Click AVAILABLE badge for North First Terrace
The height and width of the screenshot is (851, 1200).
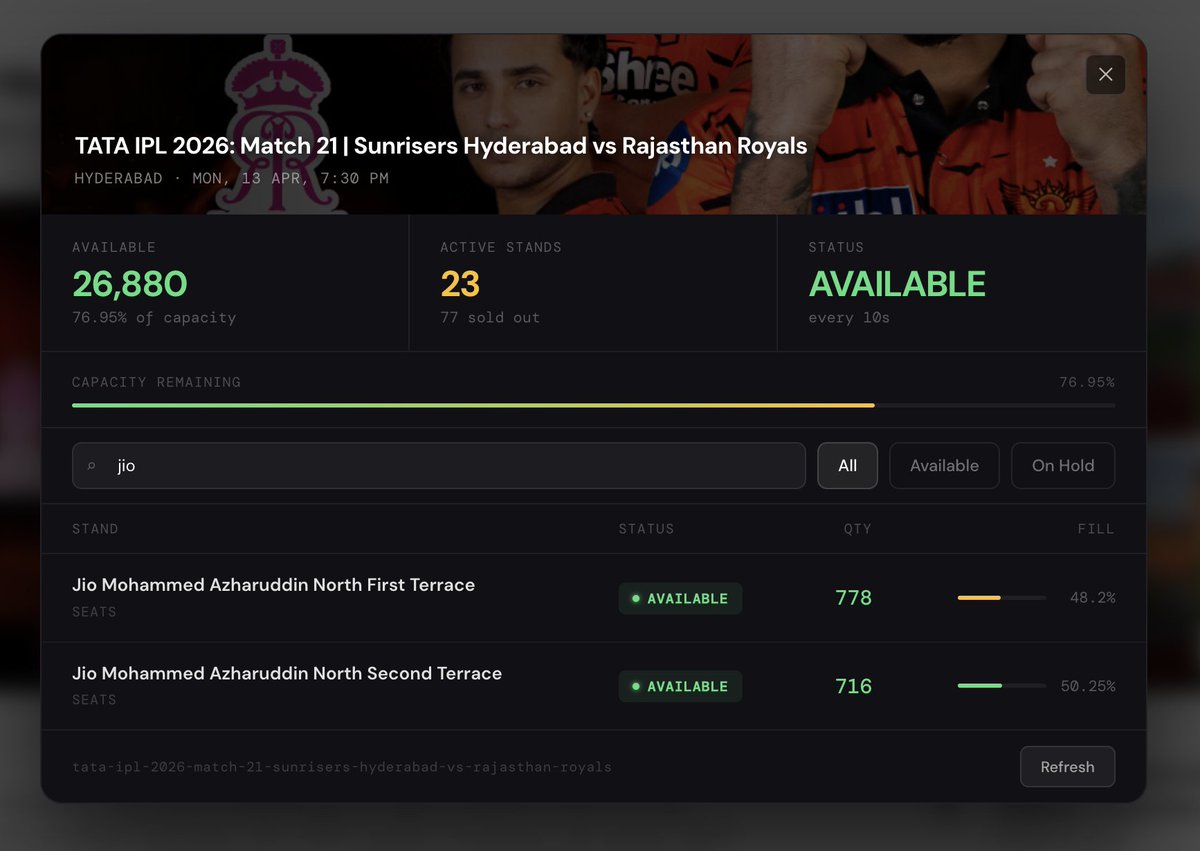pos(680,598)
